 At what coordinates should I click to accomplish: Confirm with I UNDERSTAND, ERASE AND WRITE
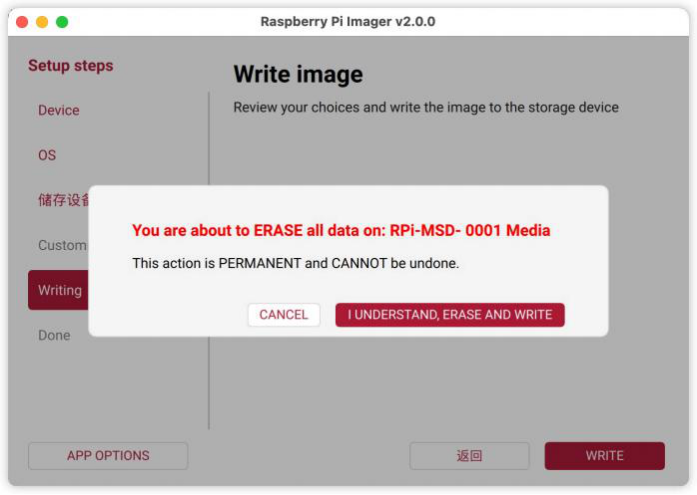tap(450, 315)
